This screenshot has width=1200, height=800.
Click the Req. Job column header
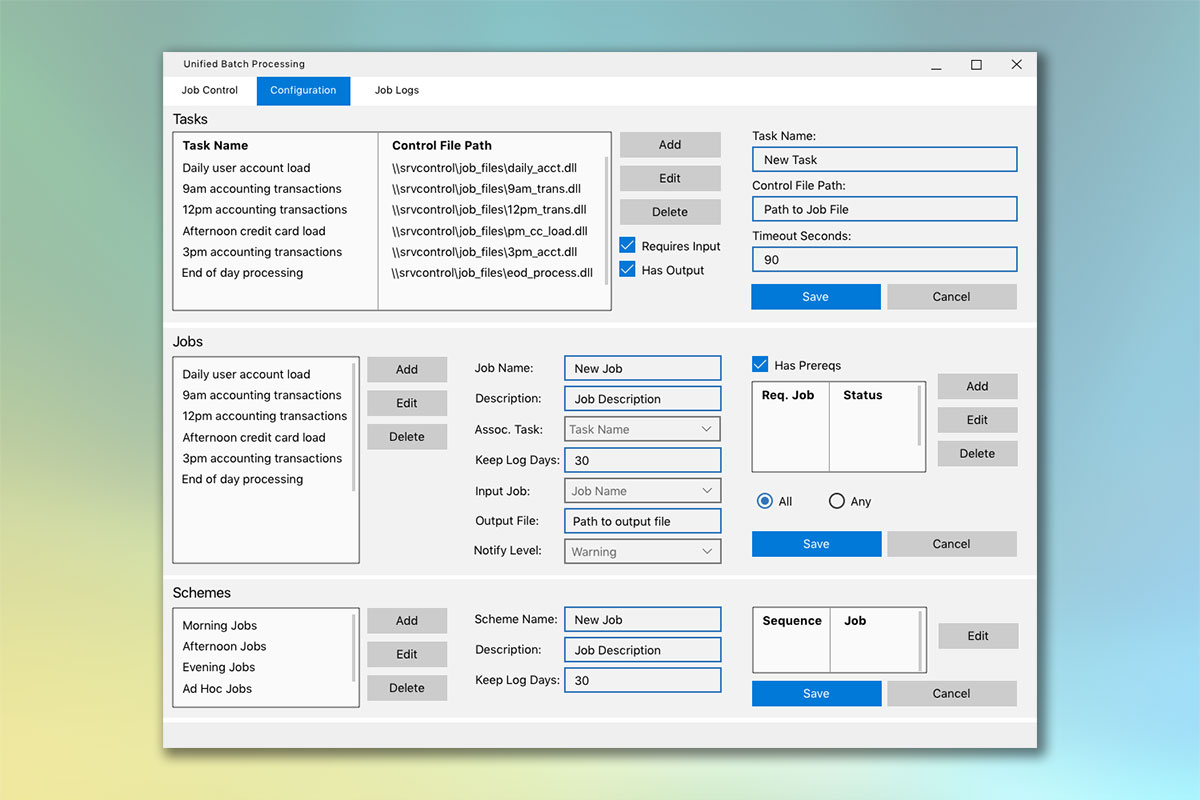(788, 395)
